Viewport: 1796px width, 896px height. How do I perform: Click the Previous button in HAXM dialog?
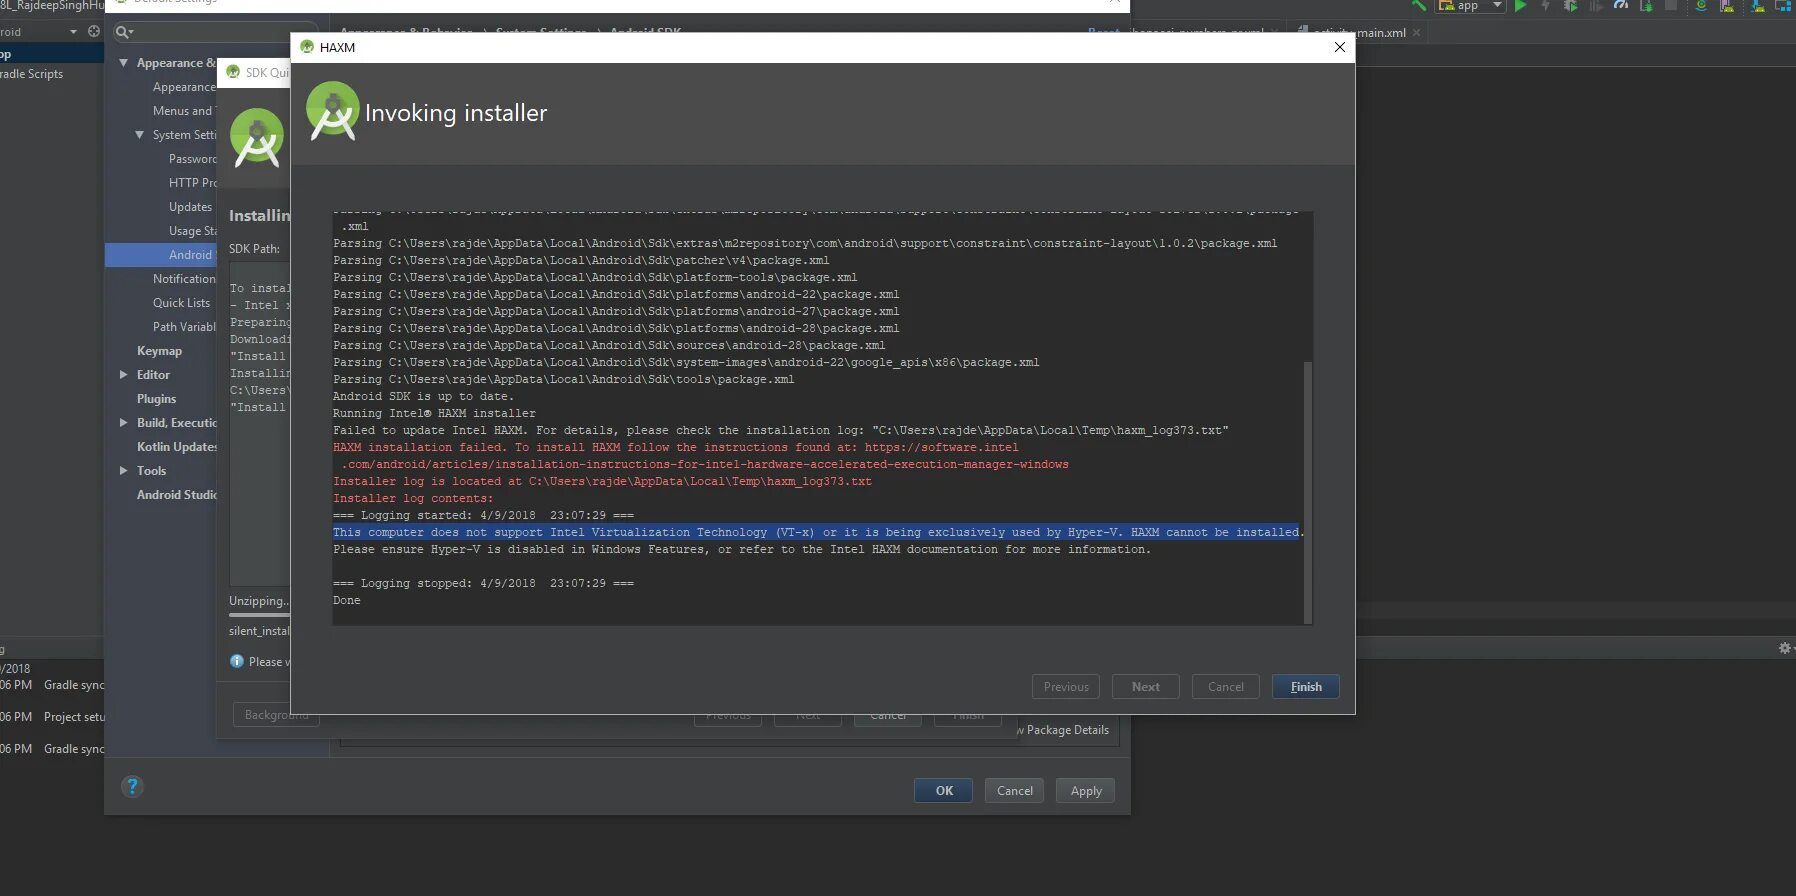[1066, 687]
